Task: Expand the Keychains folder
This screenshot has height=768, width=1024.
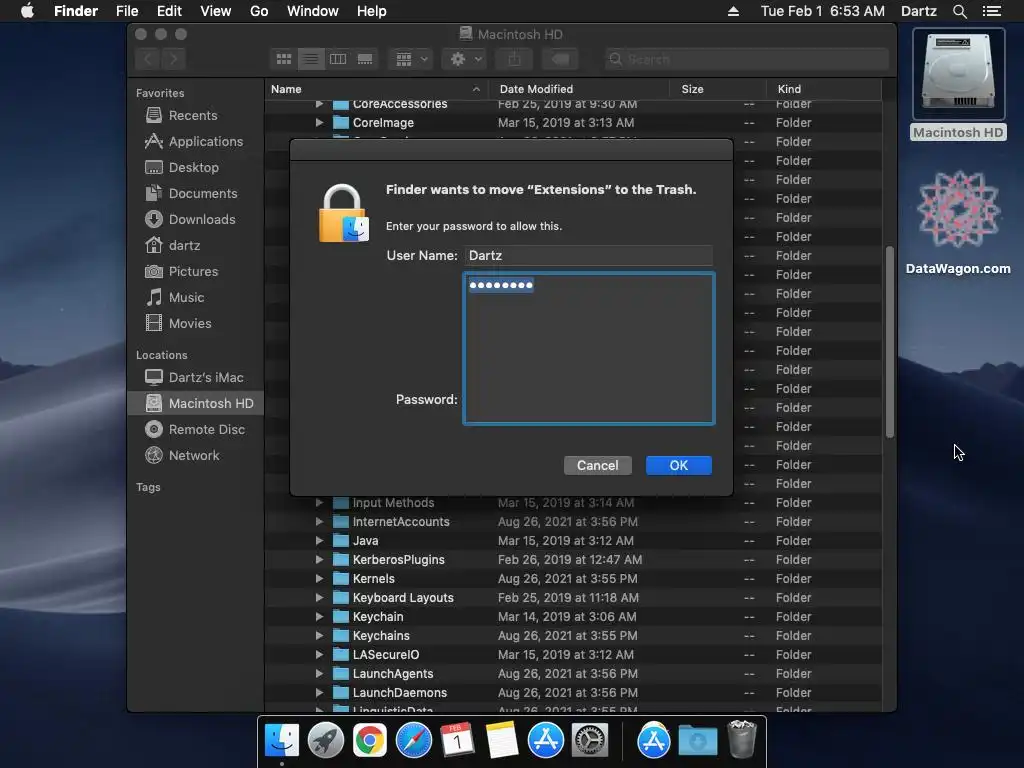Action: (319, 635)
